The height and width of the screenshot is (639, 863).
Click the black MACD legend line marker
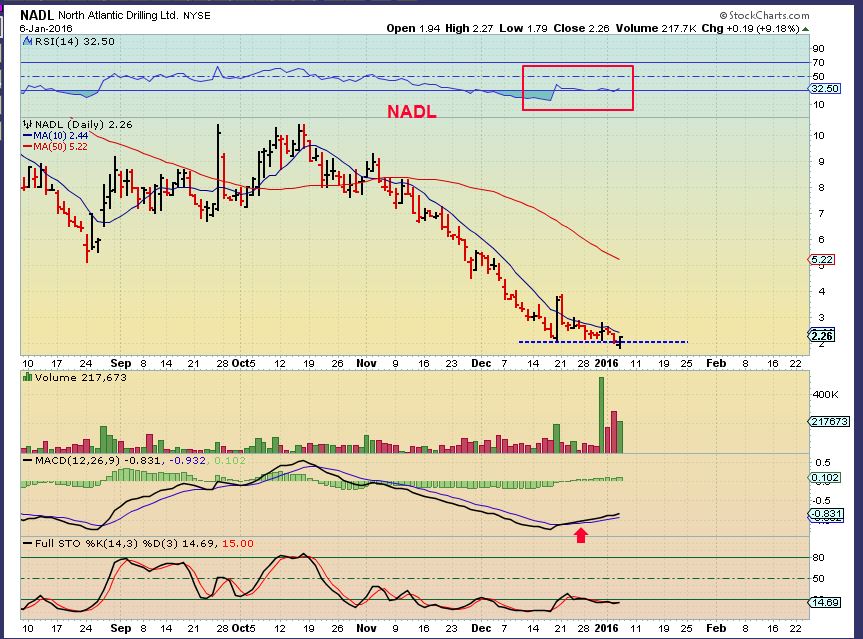pyautogui.click(x=28, y=461)
